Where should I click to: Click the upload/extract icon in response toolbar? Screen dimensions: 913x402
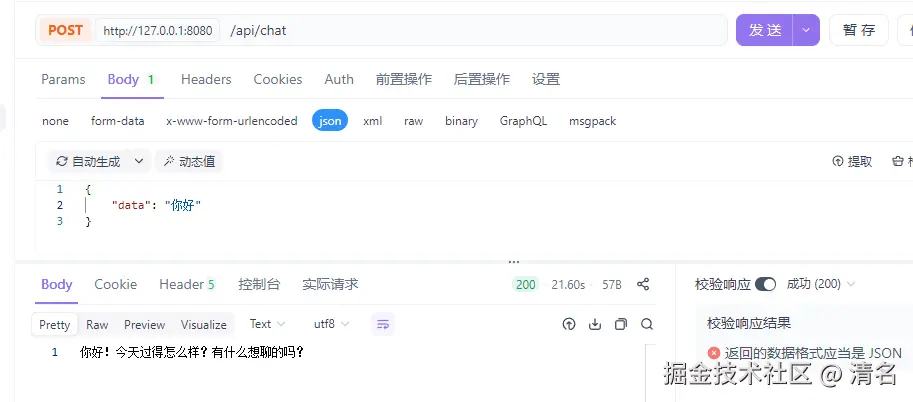tap(569, 325)
